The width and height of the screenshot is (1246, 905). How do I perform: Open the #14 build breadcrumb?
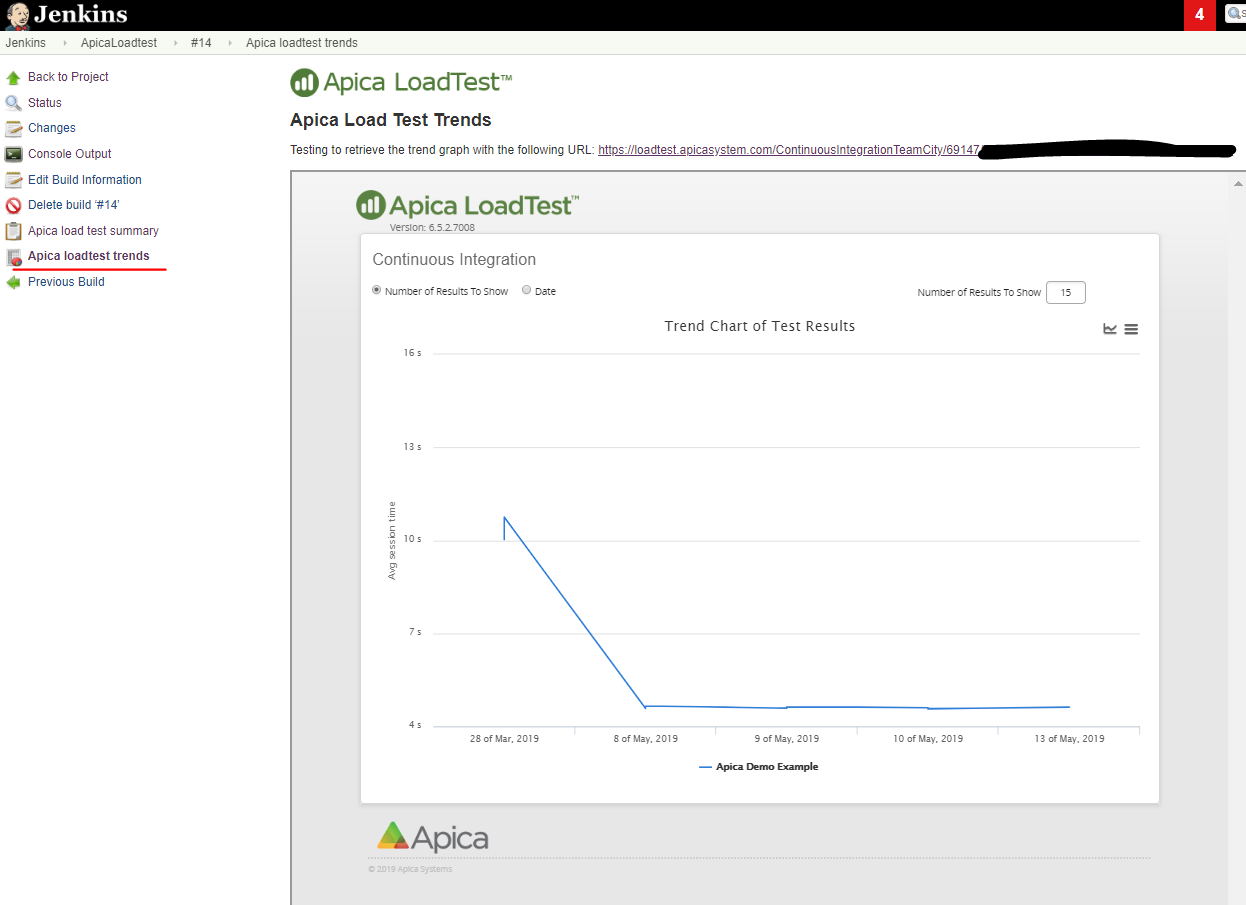click(x=201, y=43)
